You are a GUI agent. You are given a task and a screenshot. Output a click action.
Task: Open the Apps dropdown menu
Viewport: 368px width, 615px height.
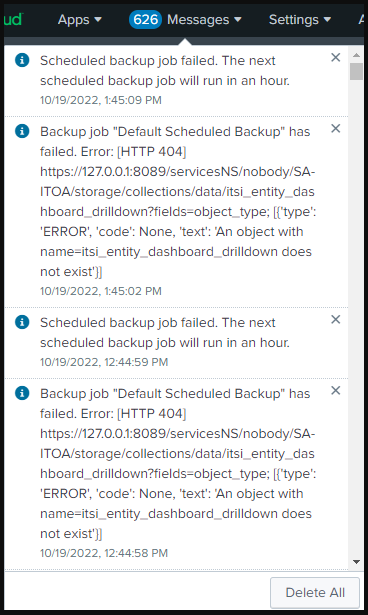point(80,20)
